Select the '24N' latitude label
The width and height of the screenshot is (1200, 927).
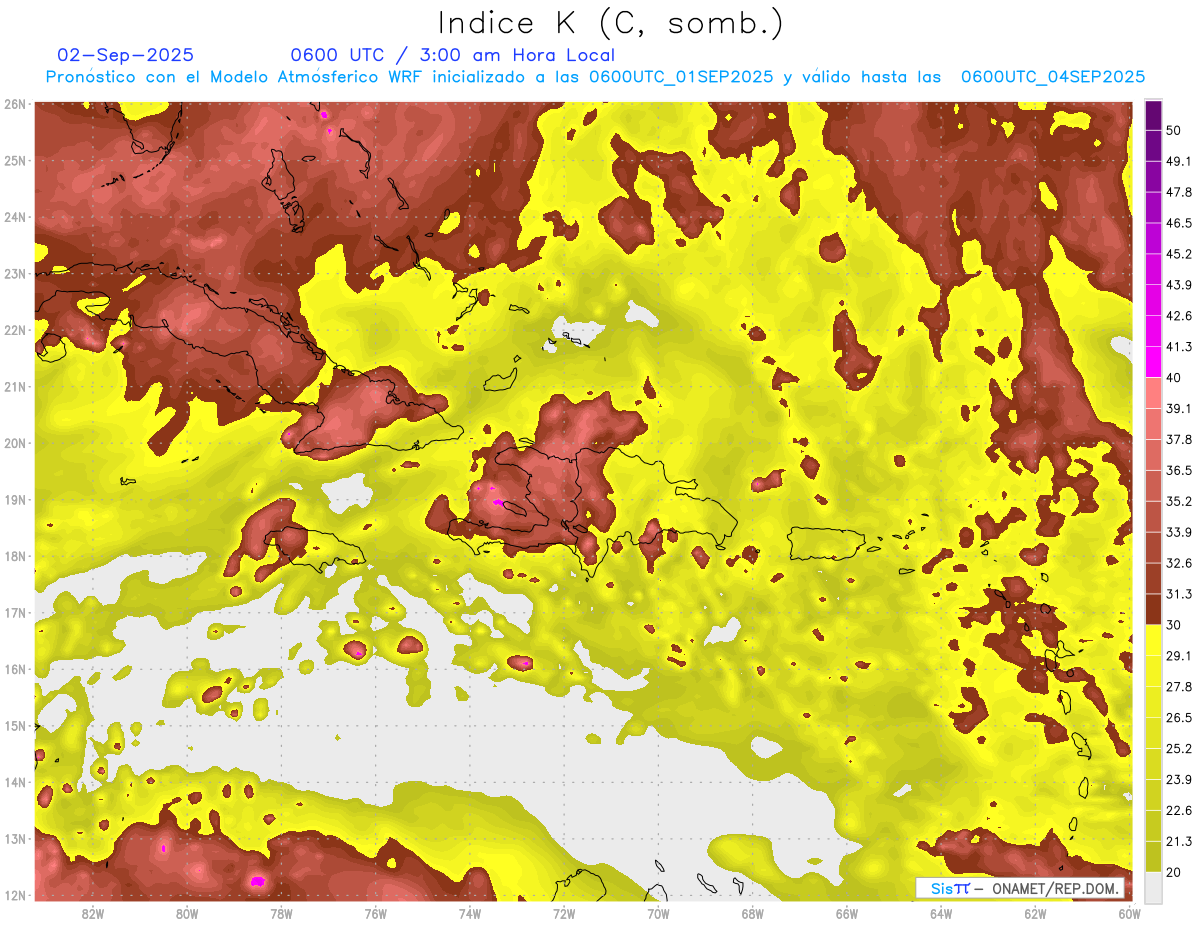click(15, 217)
